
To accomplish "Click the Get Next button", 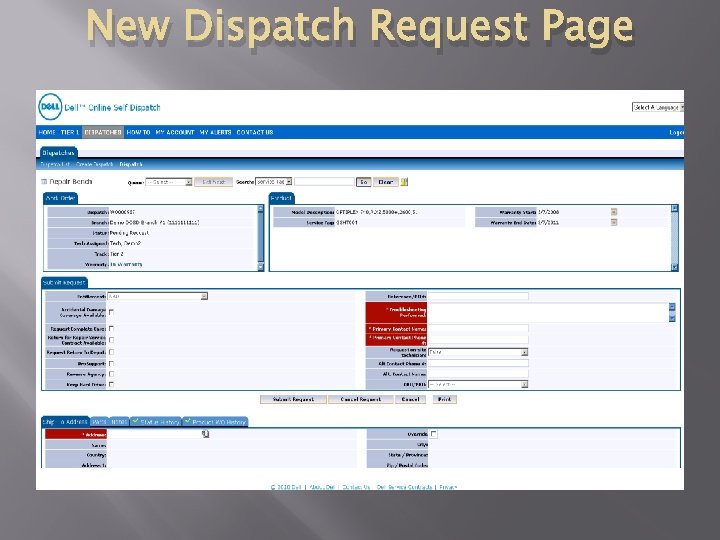I will tap(213, 182).
